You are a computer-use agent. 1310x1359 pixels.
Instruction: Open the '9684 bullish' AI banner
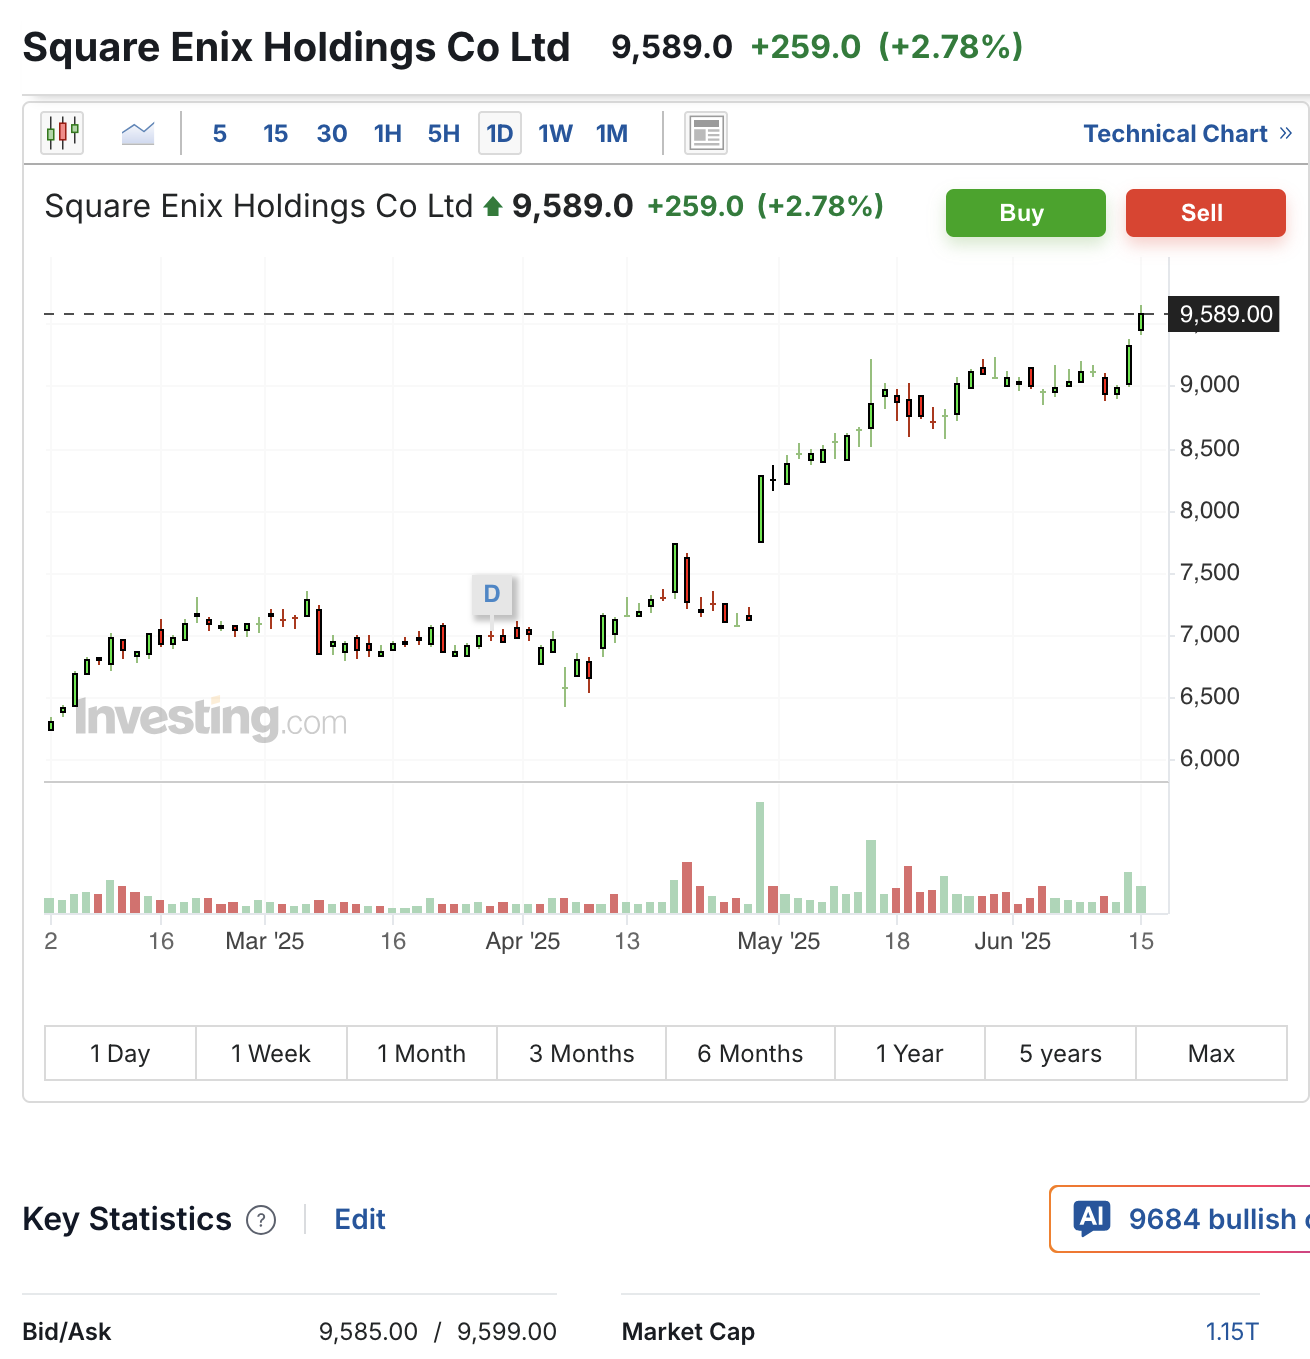1180,1219
